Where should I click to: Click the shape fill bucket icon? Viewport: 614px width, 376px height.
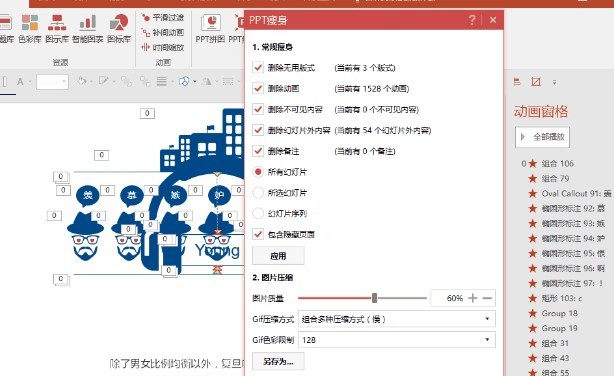point(81,81)
